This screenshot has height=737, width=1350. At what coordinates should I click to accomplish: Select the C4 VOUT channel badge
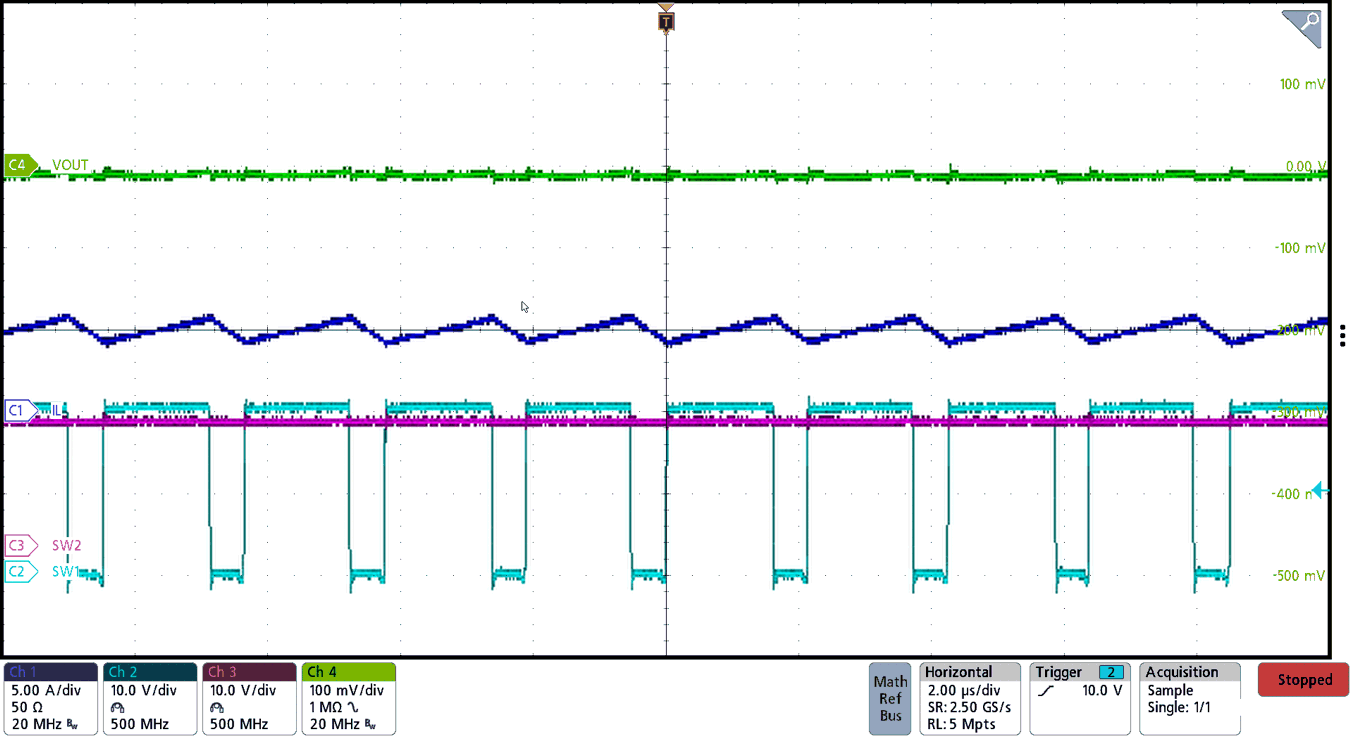point(19,166)
